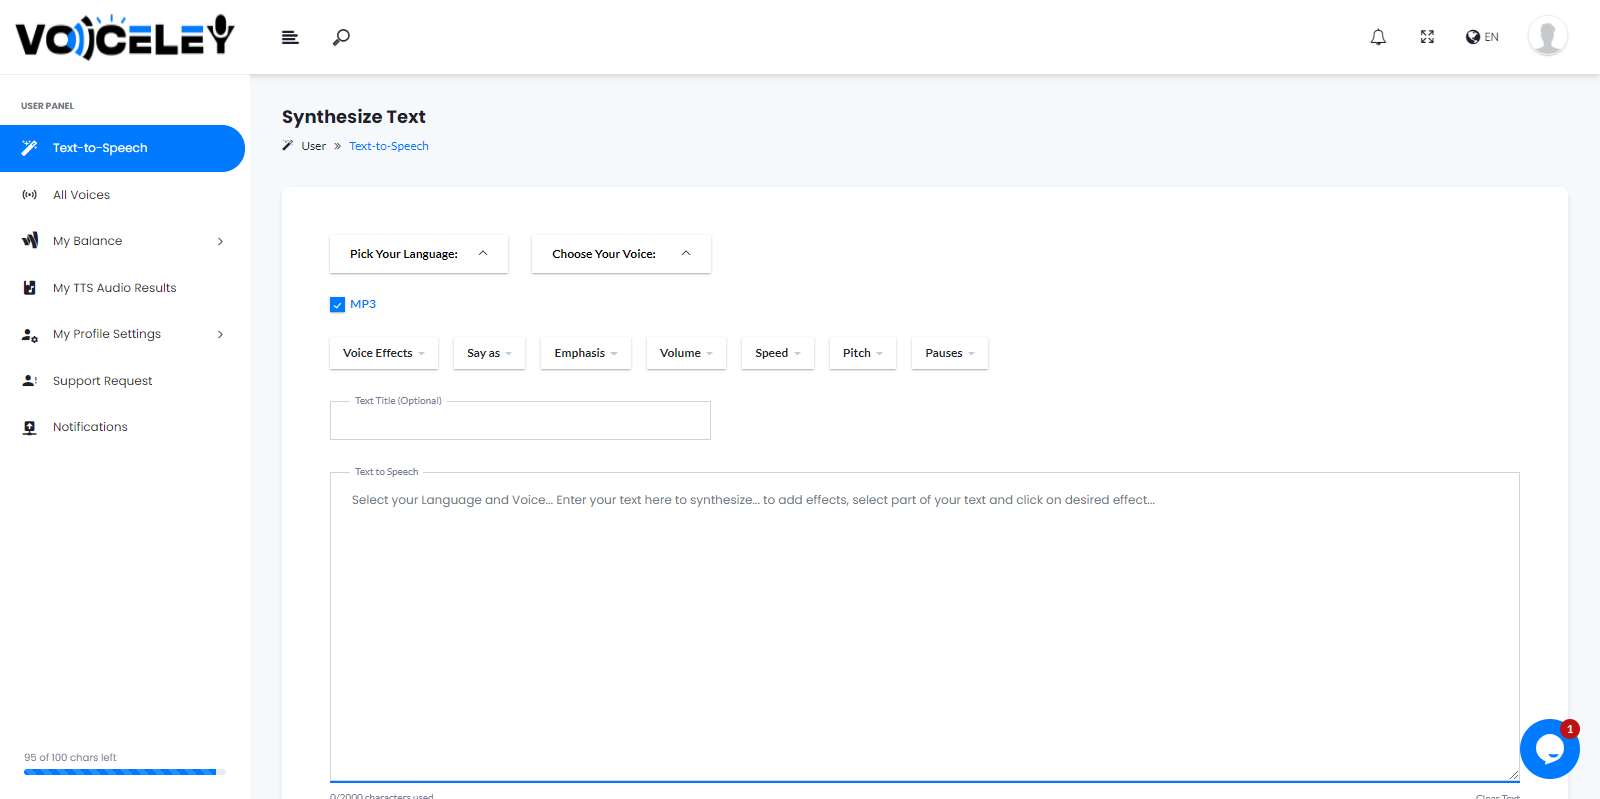Open the Choose Your Voice dropdown

click(x=621, y=254)
